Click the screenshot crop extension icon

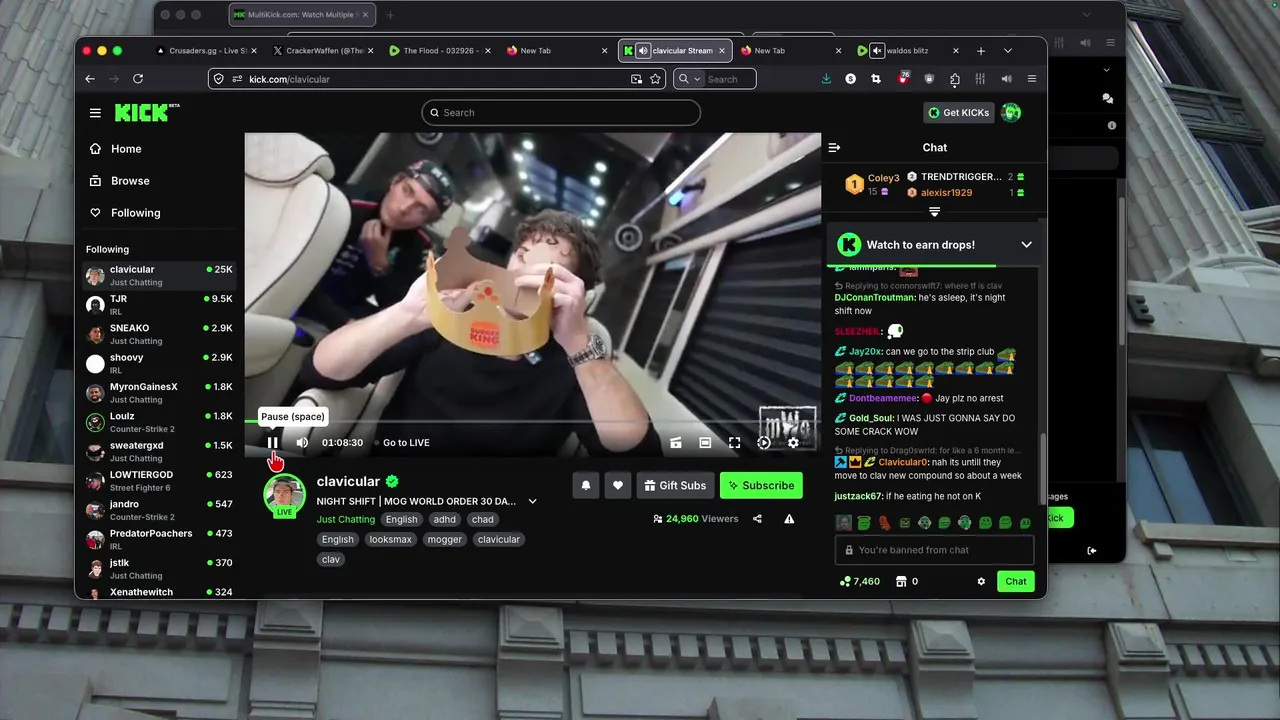pyautogui.click(x=876, y=79)
